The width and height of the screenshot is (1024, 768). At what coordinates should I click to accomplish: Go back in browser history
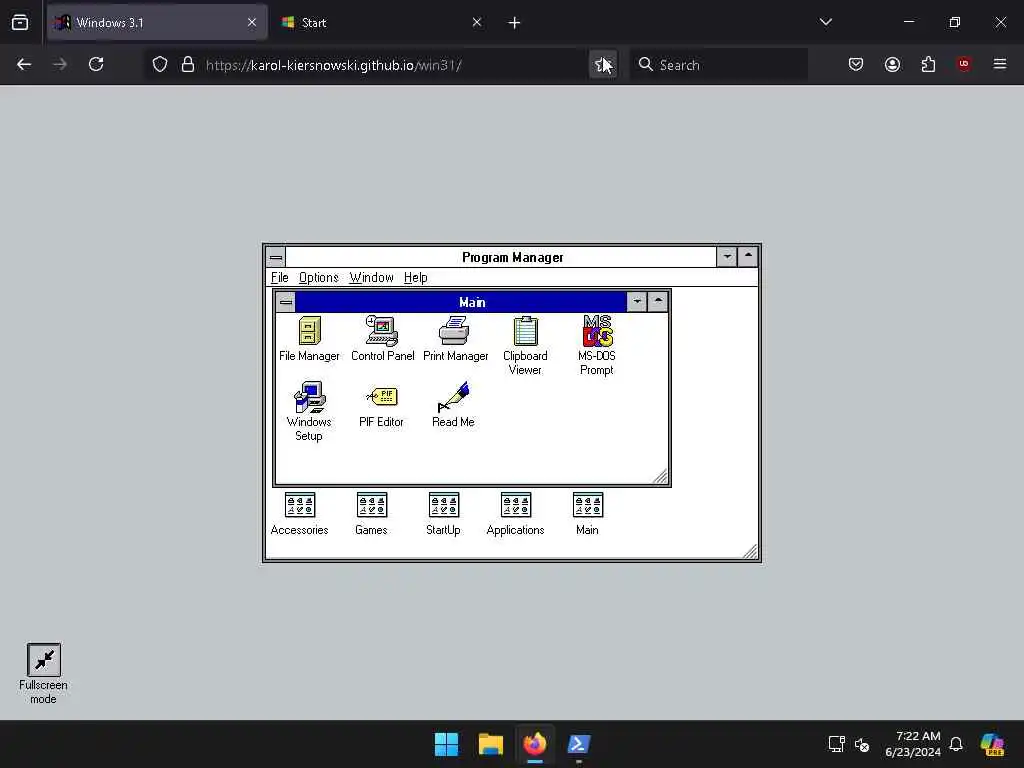(24, 64)
